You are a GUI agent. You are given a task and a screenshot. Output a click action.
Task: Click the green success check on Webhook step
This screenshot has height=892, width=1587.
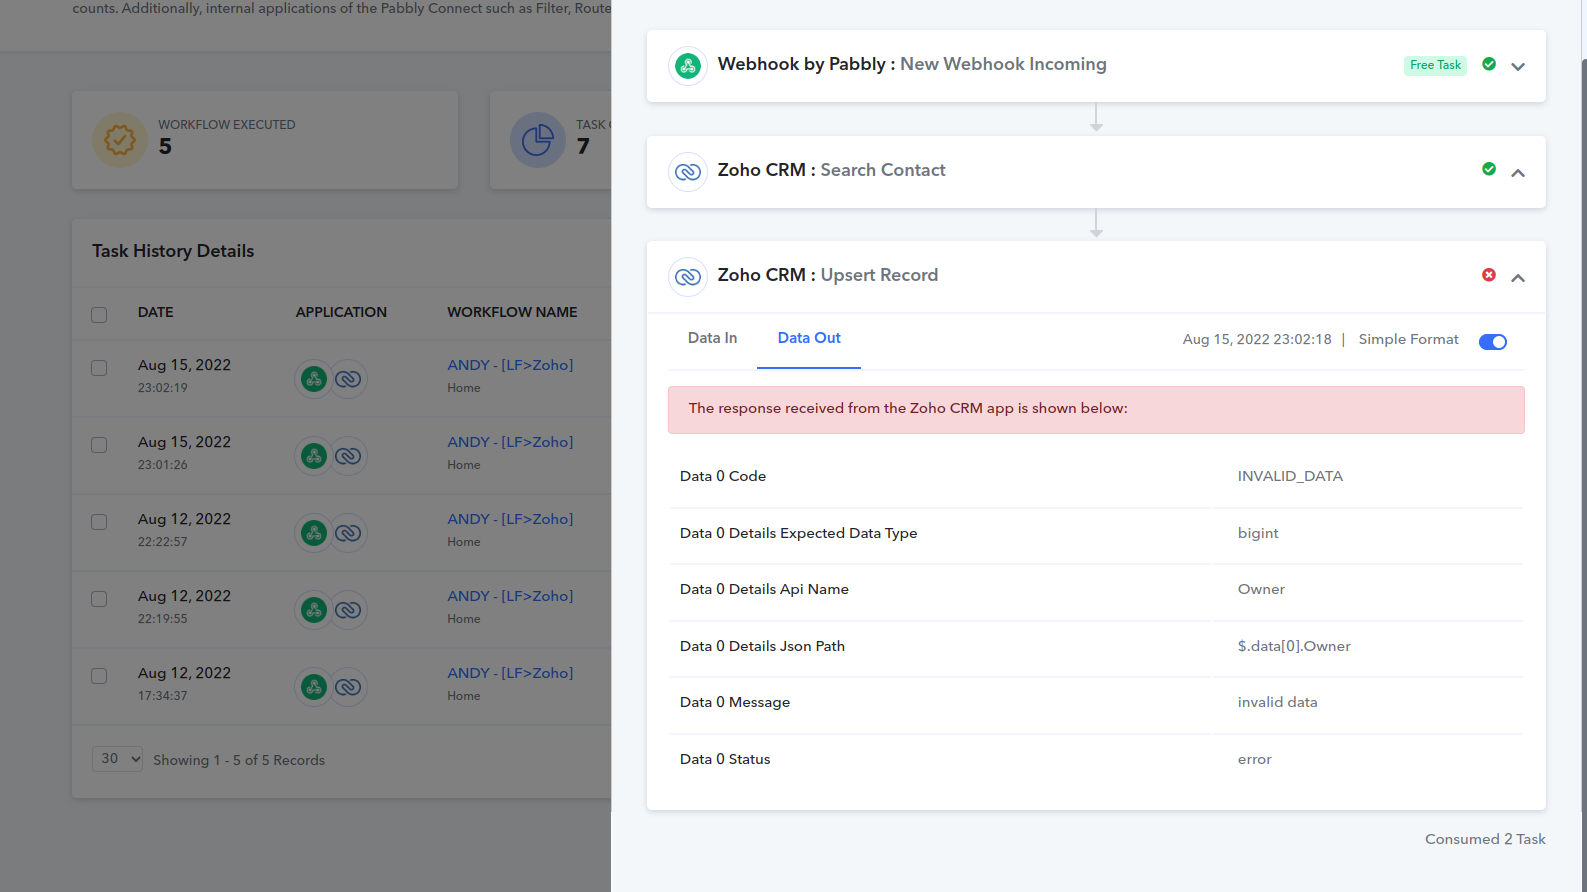[1489, 64]
